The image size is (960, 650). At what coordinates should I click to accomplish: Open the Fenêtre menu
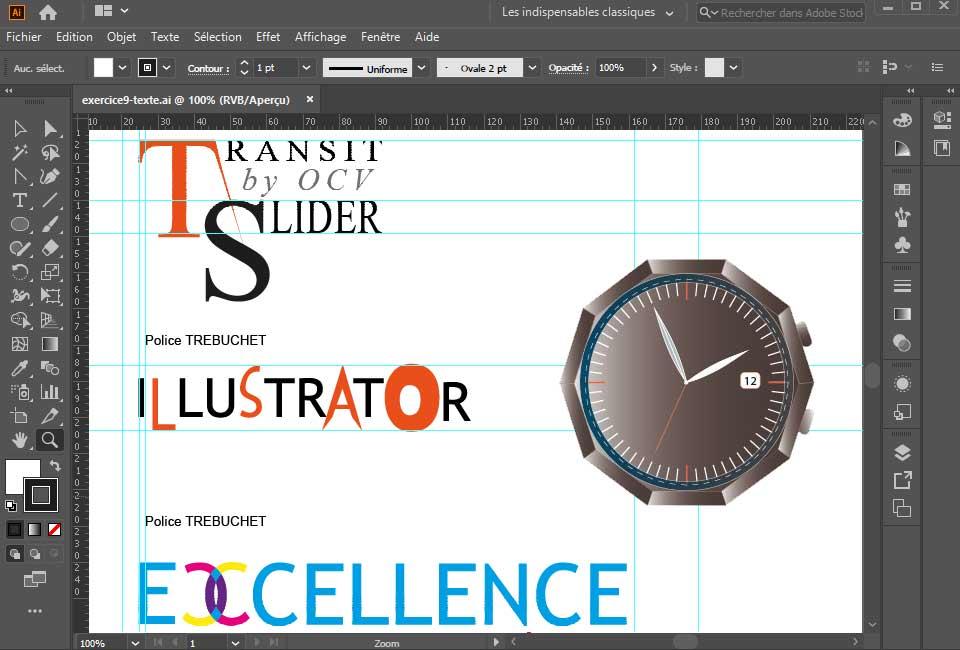tap(380, 37)
